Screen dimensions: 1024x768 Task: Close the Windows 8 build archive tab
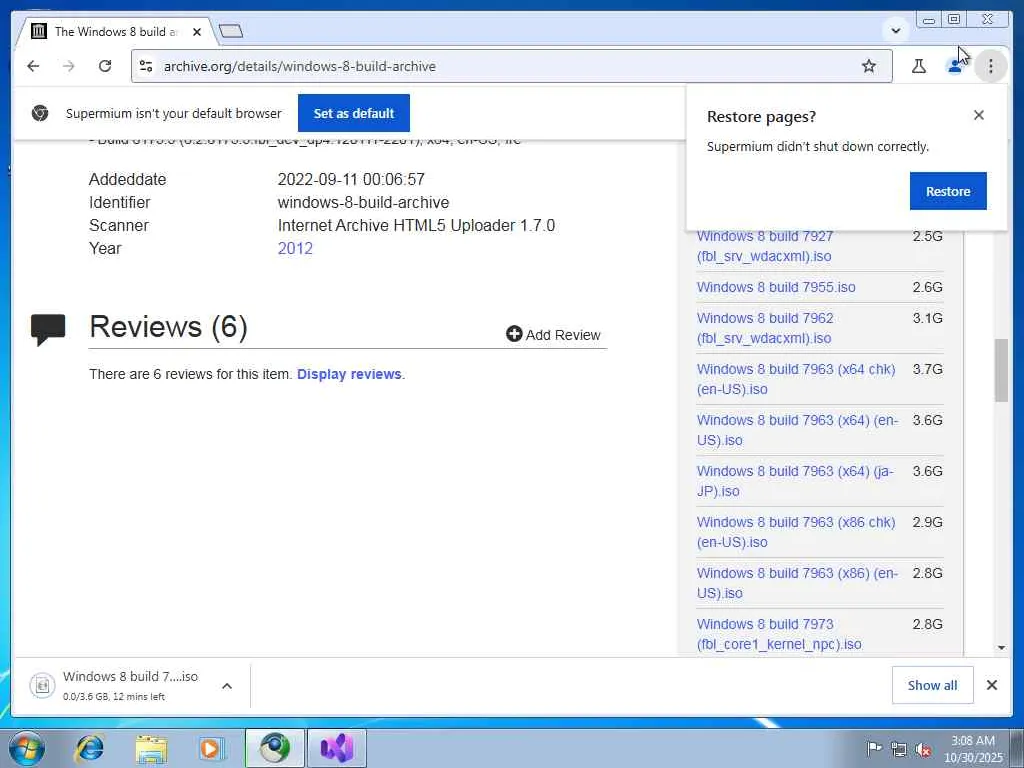click(x=197, y=31)
